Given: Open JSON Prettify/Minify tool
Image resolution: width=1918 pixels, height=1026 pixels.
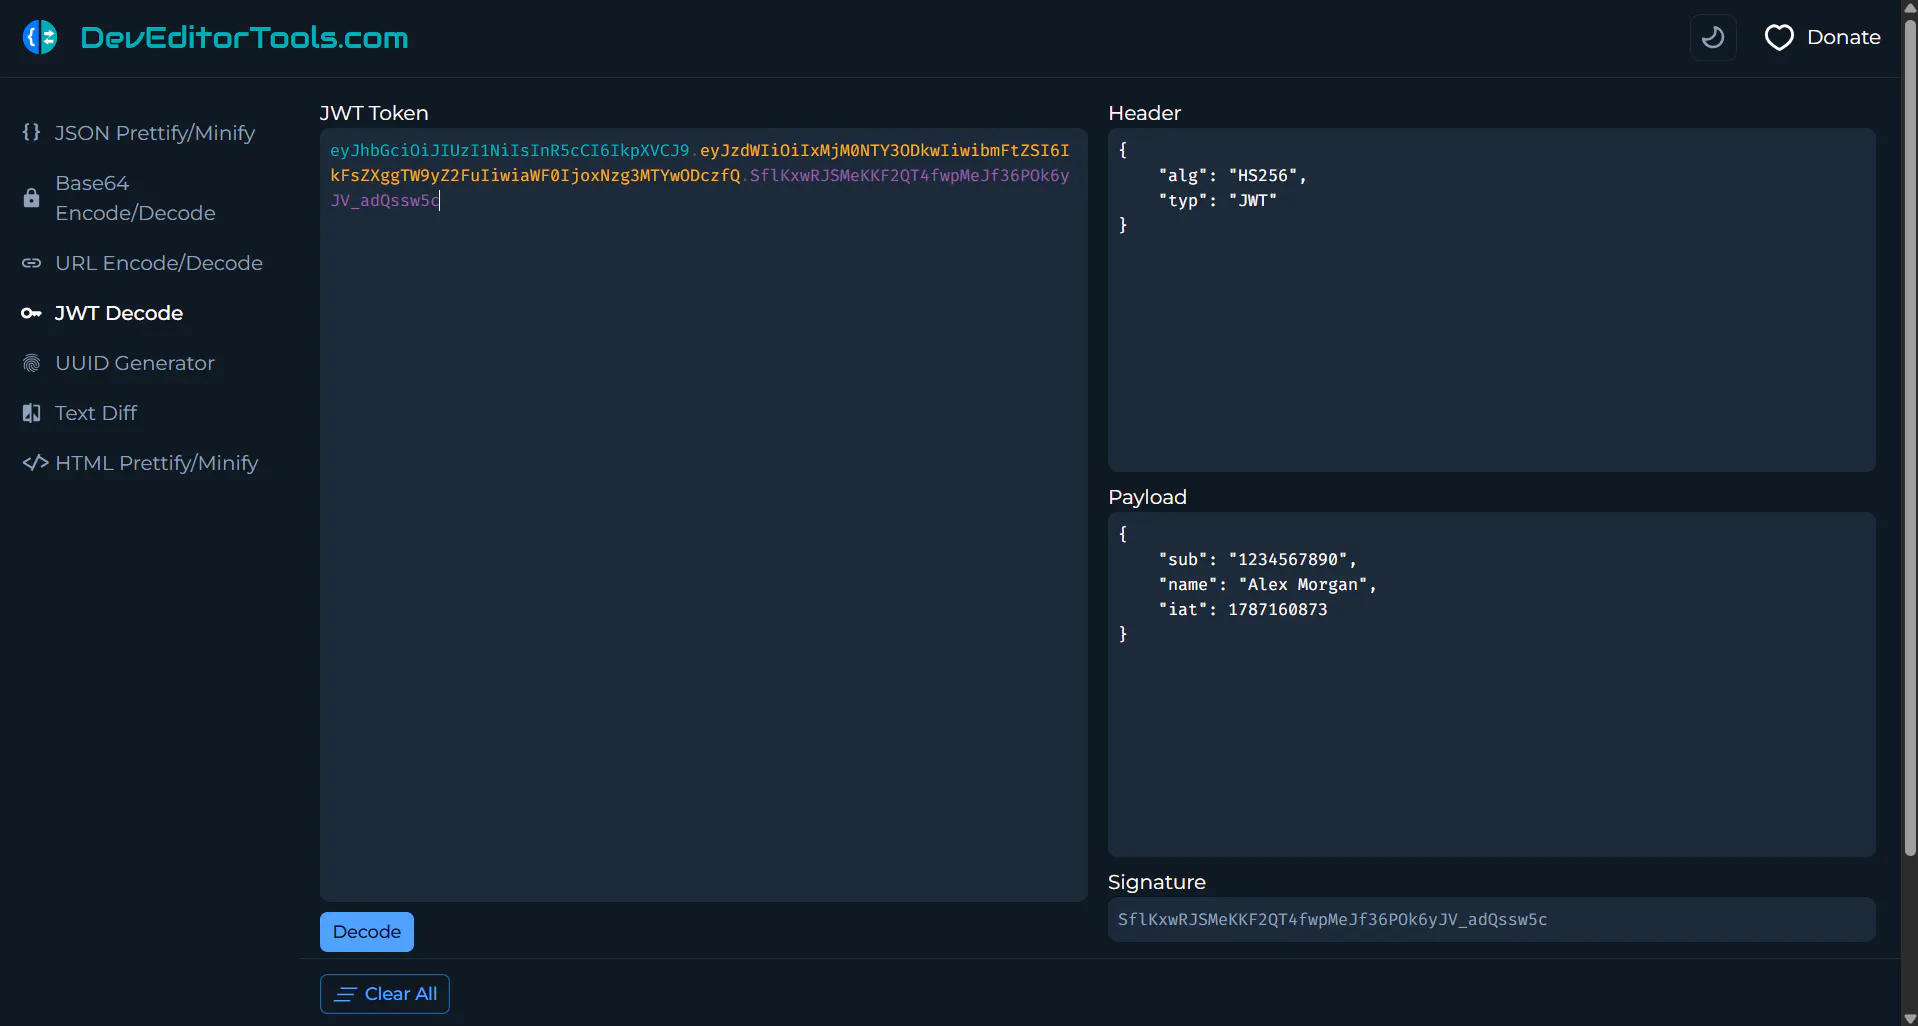Looking at the screenshot, I should tap(155, 133).
